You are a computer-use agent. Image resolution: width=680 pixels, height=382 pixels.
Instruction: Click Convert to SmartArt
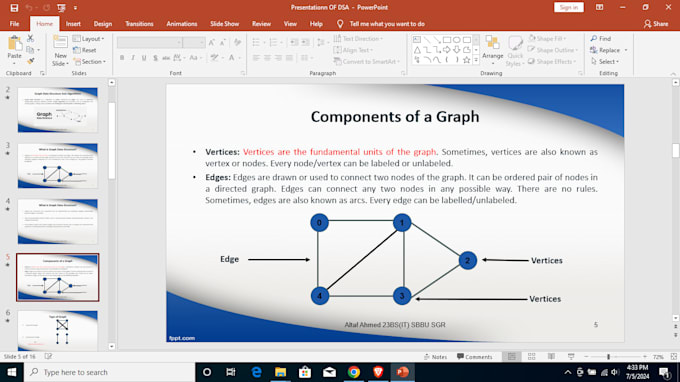(367, 62)
